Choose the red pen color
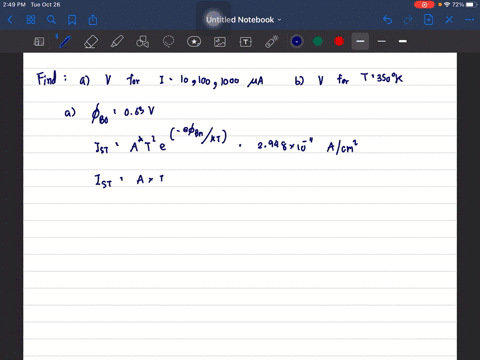 click(x=339, y=41)
